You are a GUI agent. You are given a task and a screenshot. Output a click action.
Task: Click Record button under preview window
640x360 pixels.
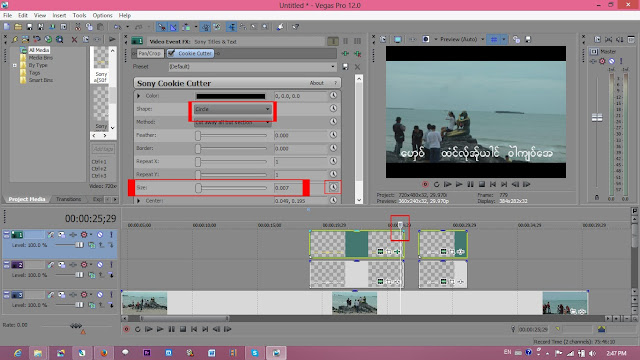pos(425,184)
